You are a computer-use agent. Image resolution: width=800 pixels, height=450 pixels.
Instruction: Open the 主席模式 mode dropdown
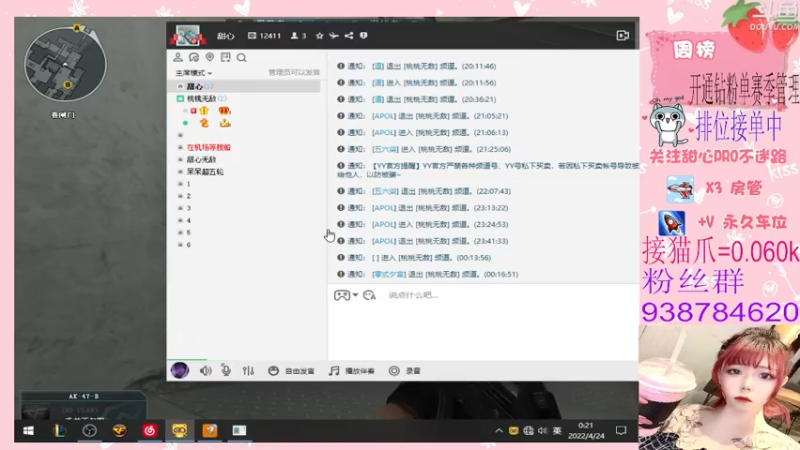(x=193, y=73)
